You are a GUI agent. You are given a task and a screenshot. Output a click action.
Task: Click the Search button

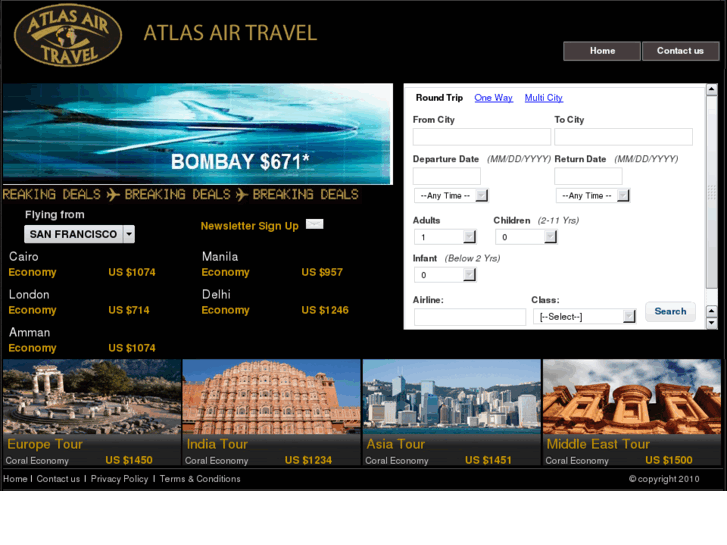pyautogui.click(x=670, y=311)
